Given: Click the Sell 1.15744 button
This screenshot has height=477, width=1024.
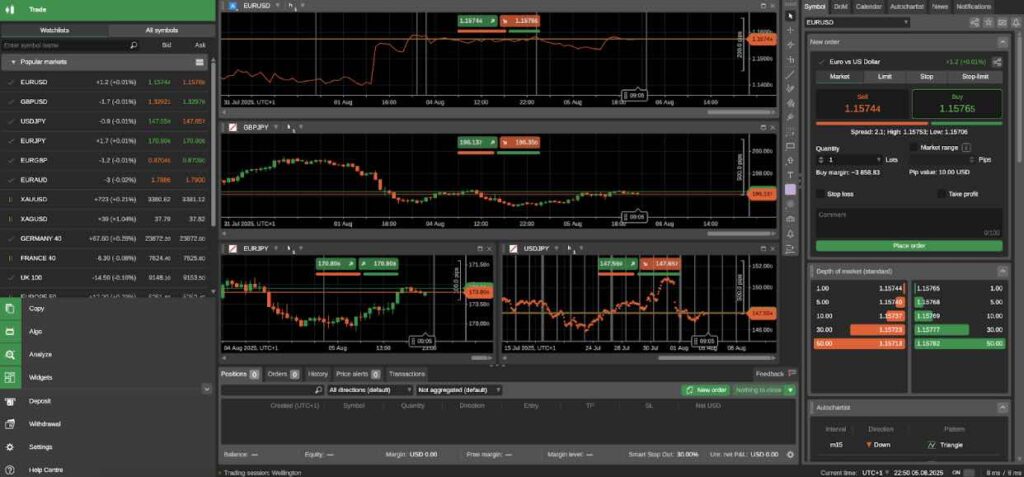Looking at the screenshot, I should (861, 105).
